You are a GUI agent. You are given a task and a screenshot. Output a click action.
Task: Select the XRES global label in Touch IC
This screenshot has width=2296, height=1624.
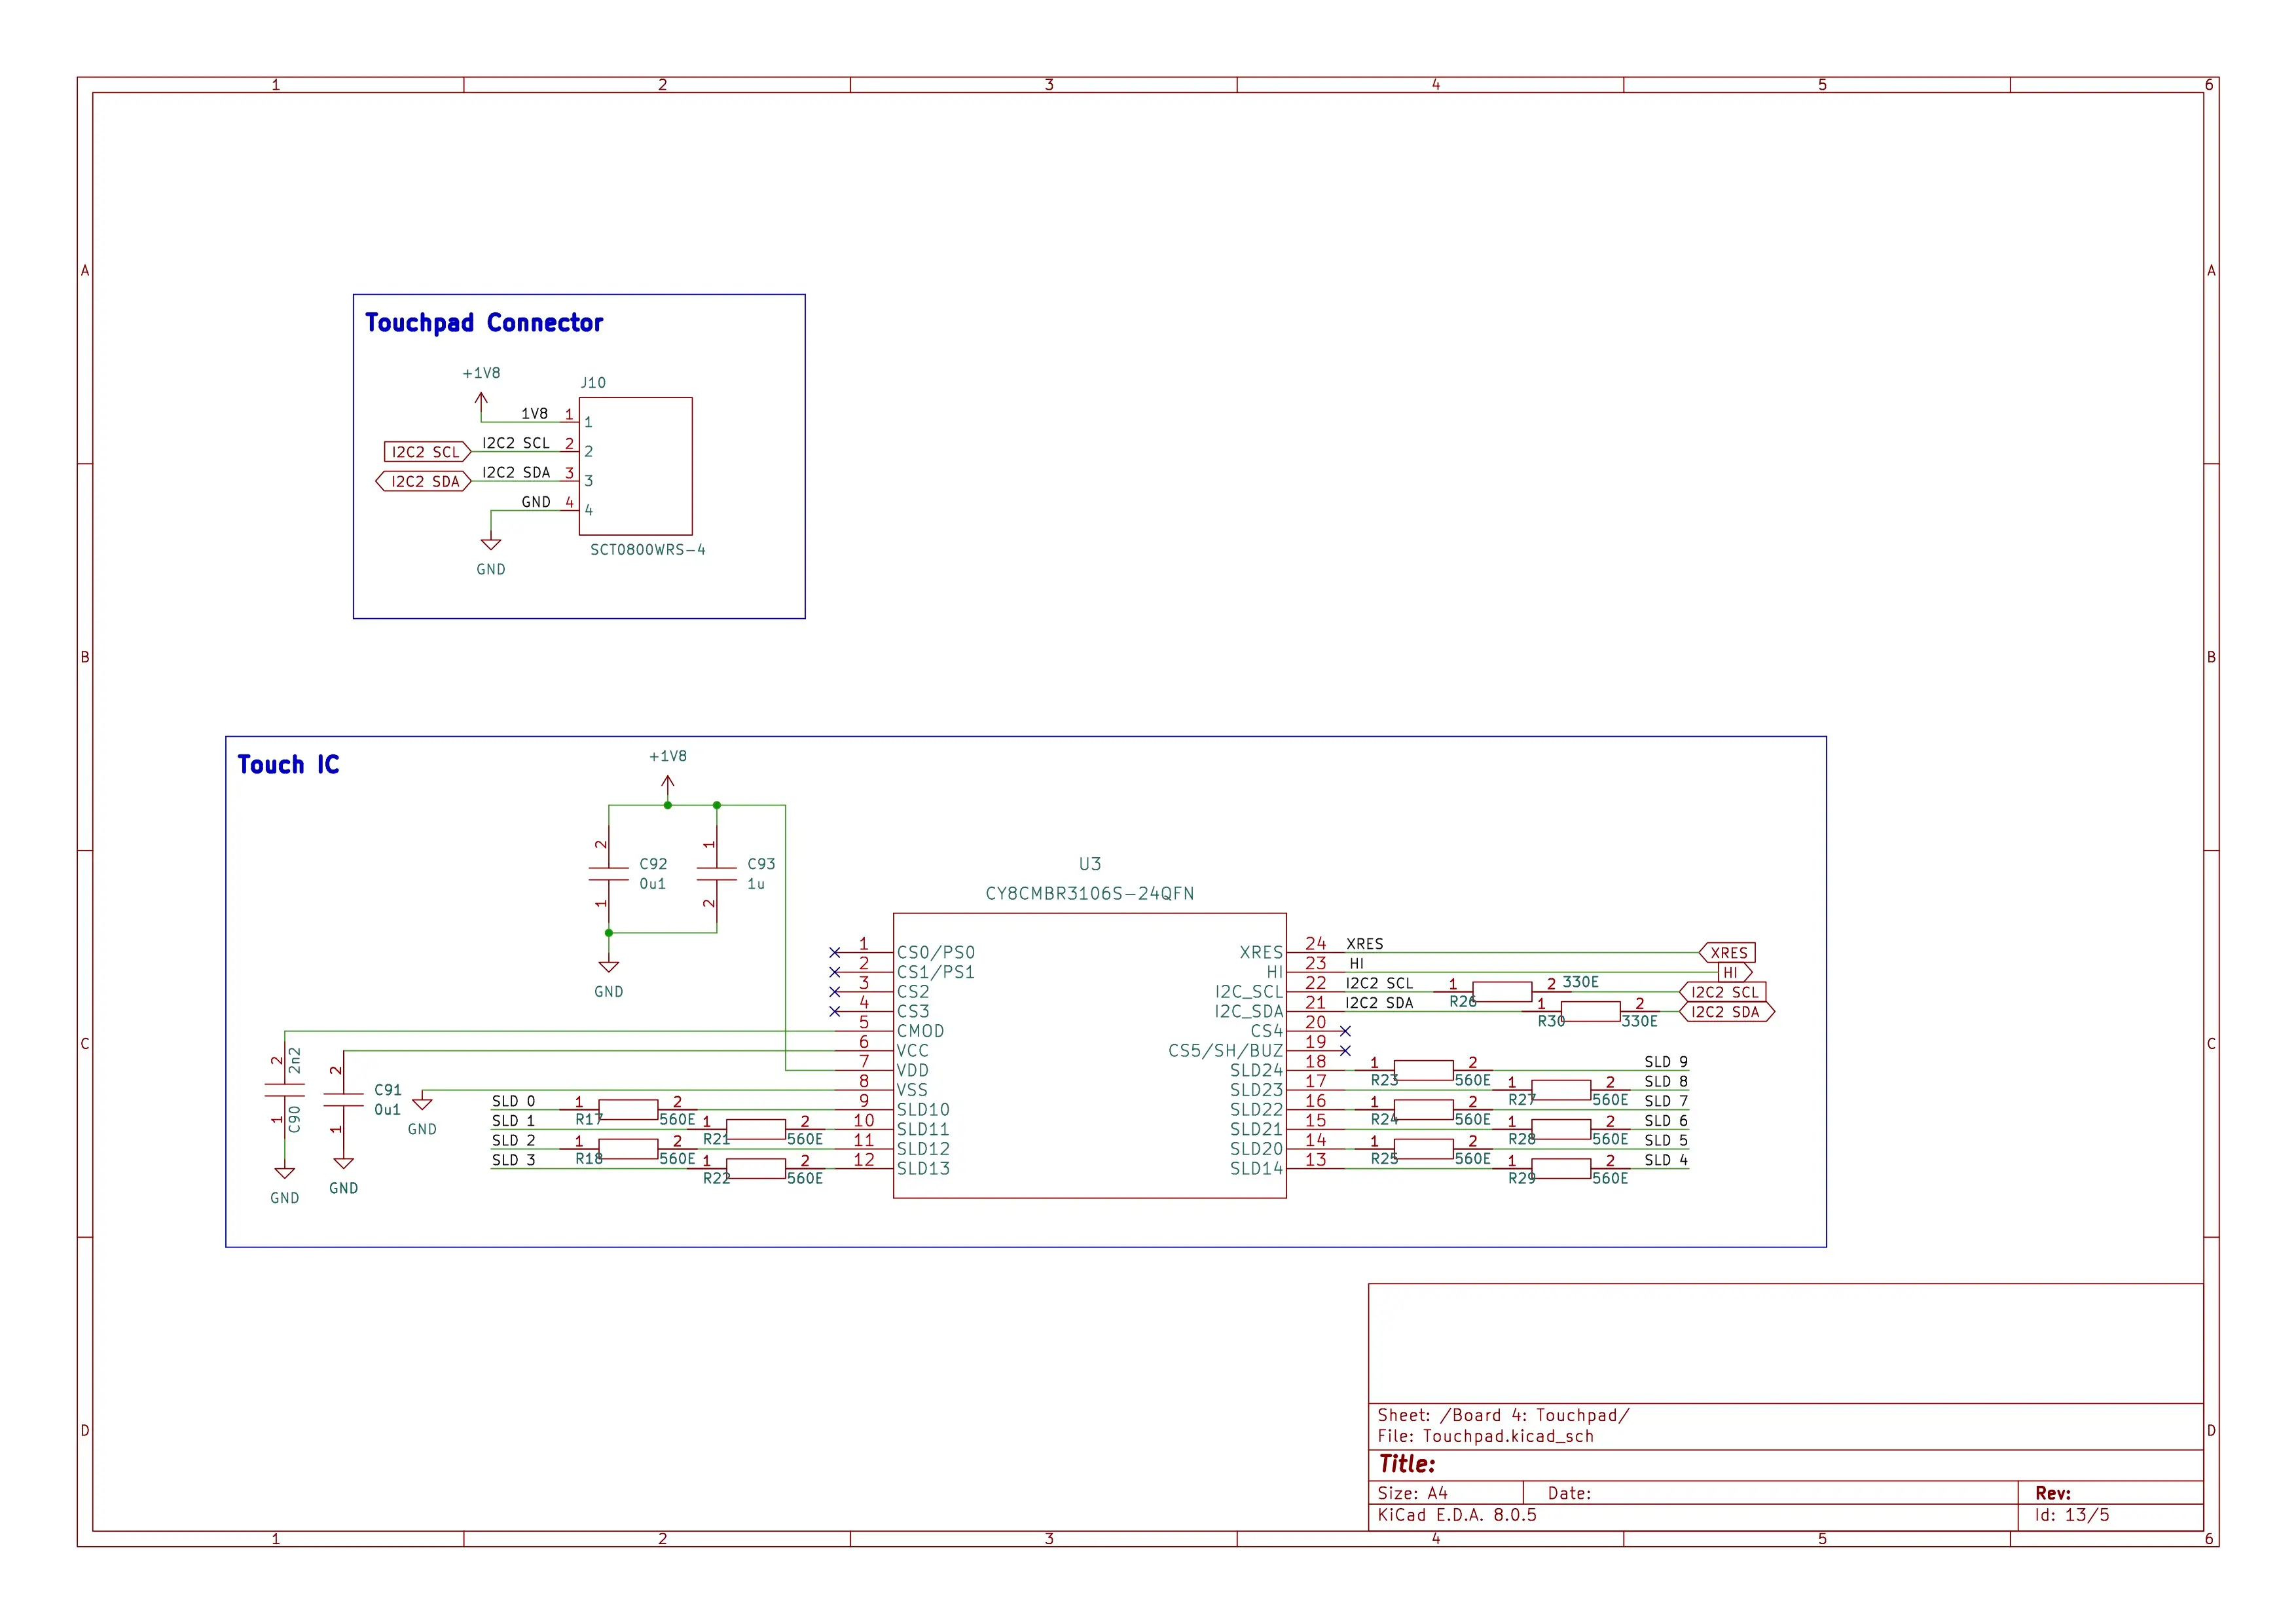[x=1727, y=953]
